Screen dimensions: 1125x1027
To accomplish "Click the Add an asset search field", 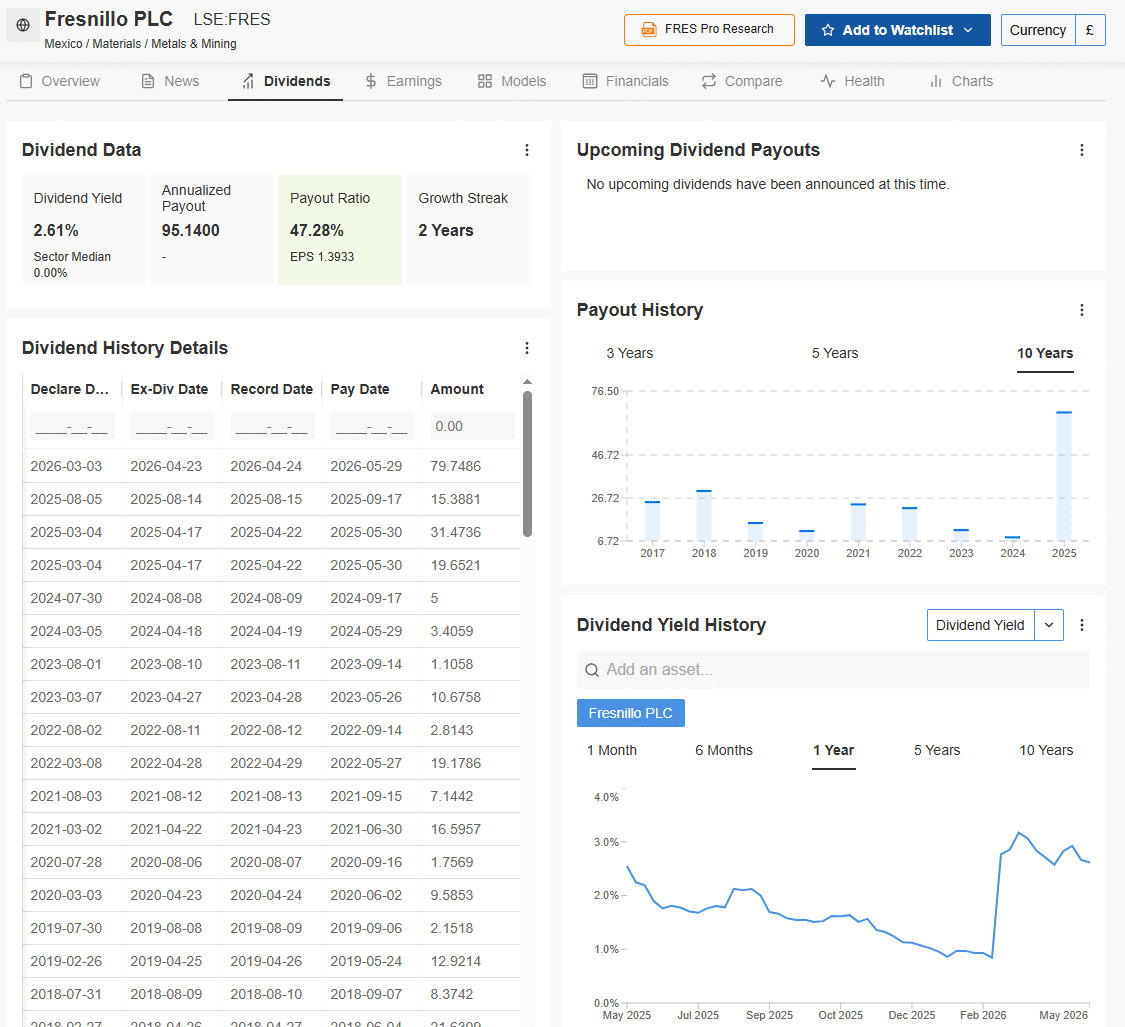I will (833, 670).
